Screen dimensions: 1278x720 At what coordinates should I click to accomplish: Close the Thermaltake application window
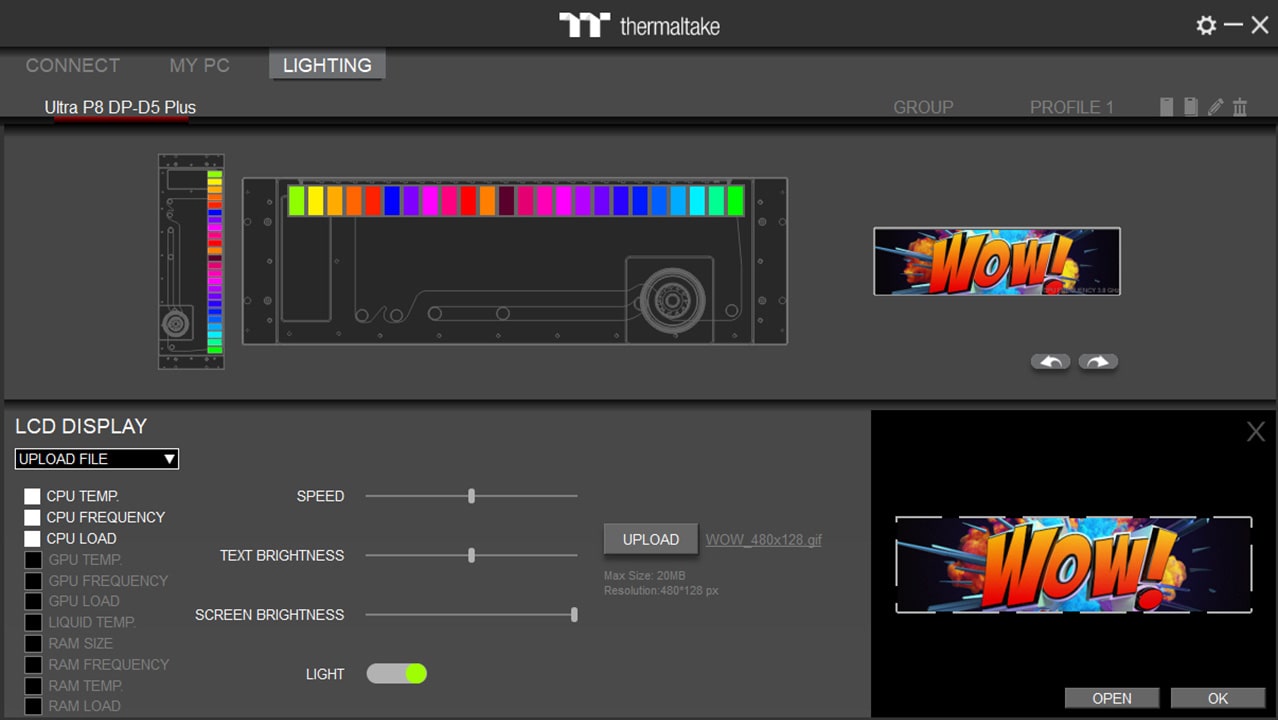tap(1260, 25)
